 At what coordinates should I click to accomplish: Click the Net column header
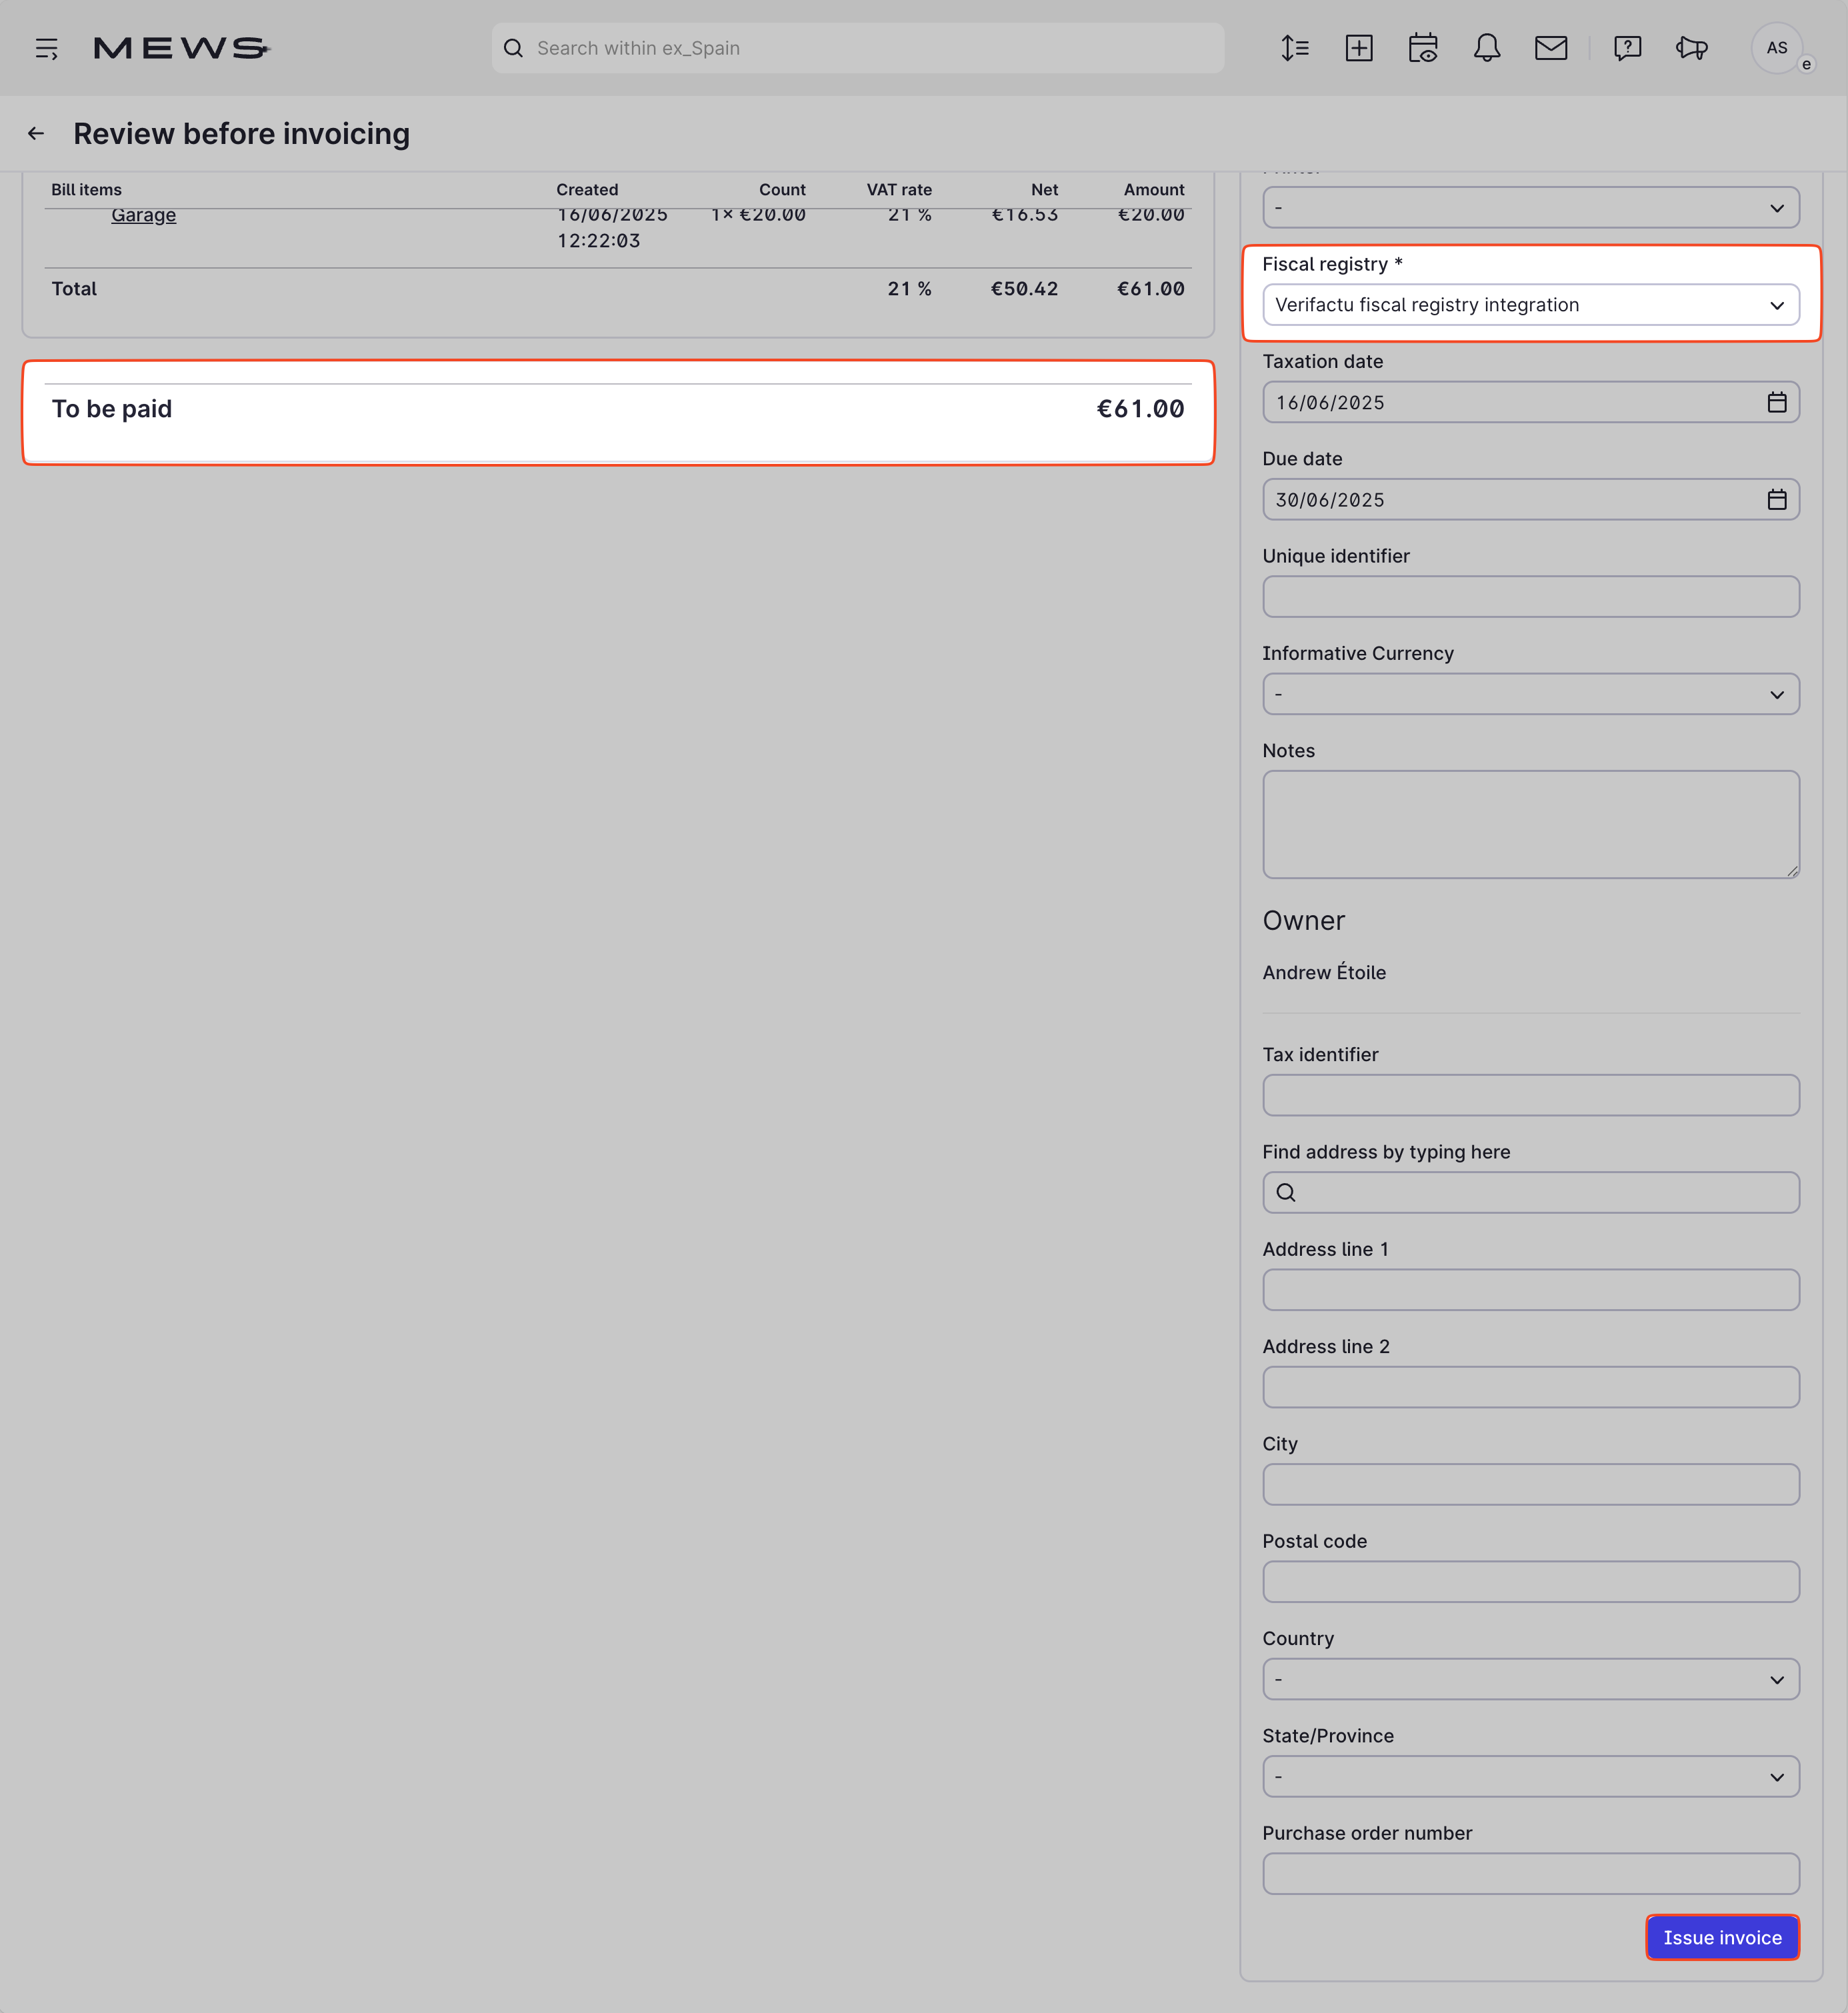pos(1044,189)
